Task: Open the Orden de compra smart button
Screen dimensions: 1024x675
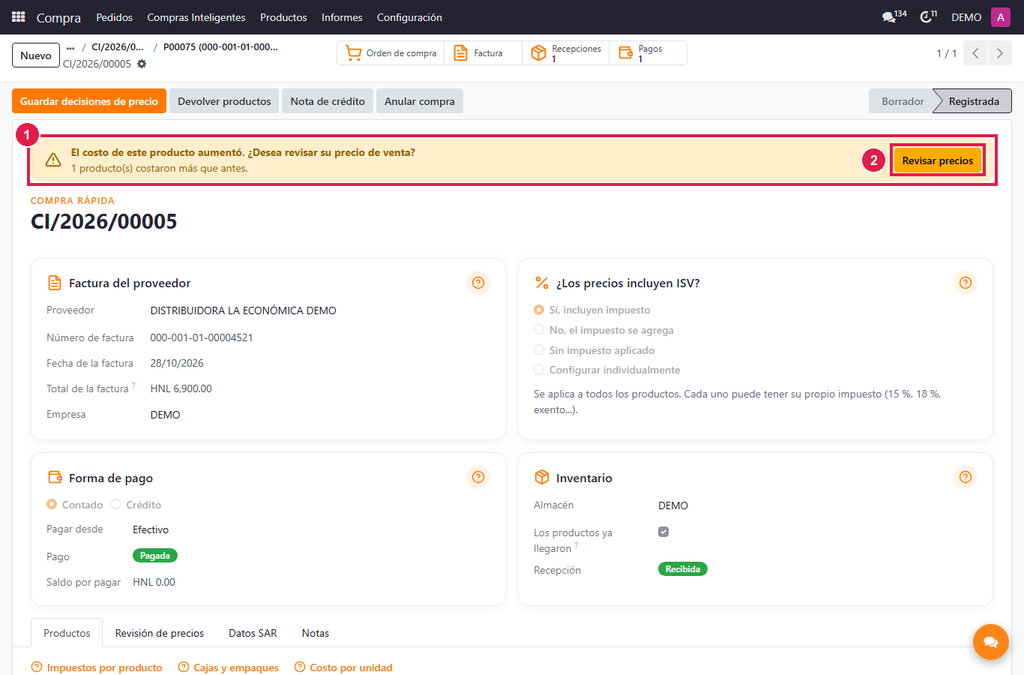Action: tap(391, 53)
